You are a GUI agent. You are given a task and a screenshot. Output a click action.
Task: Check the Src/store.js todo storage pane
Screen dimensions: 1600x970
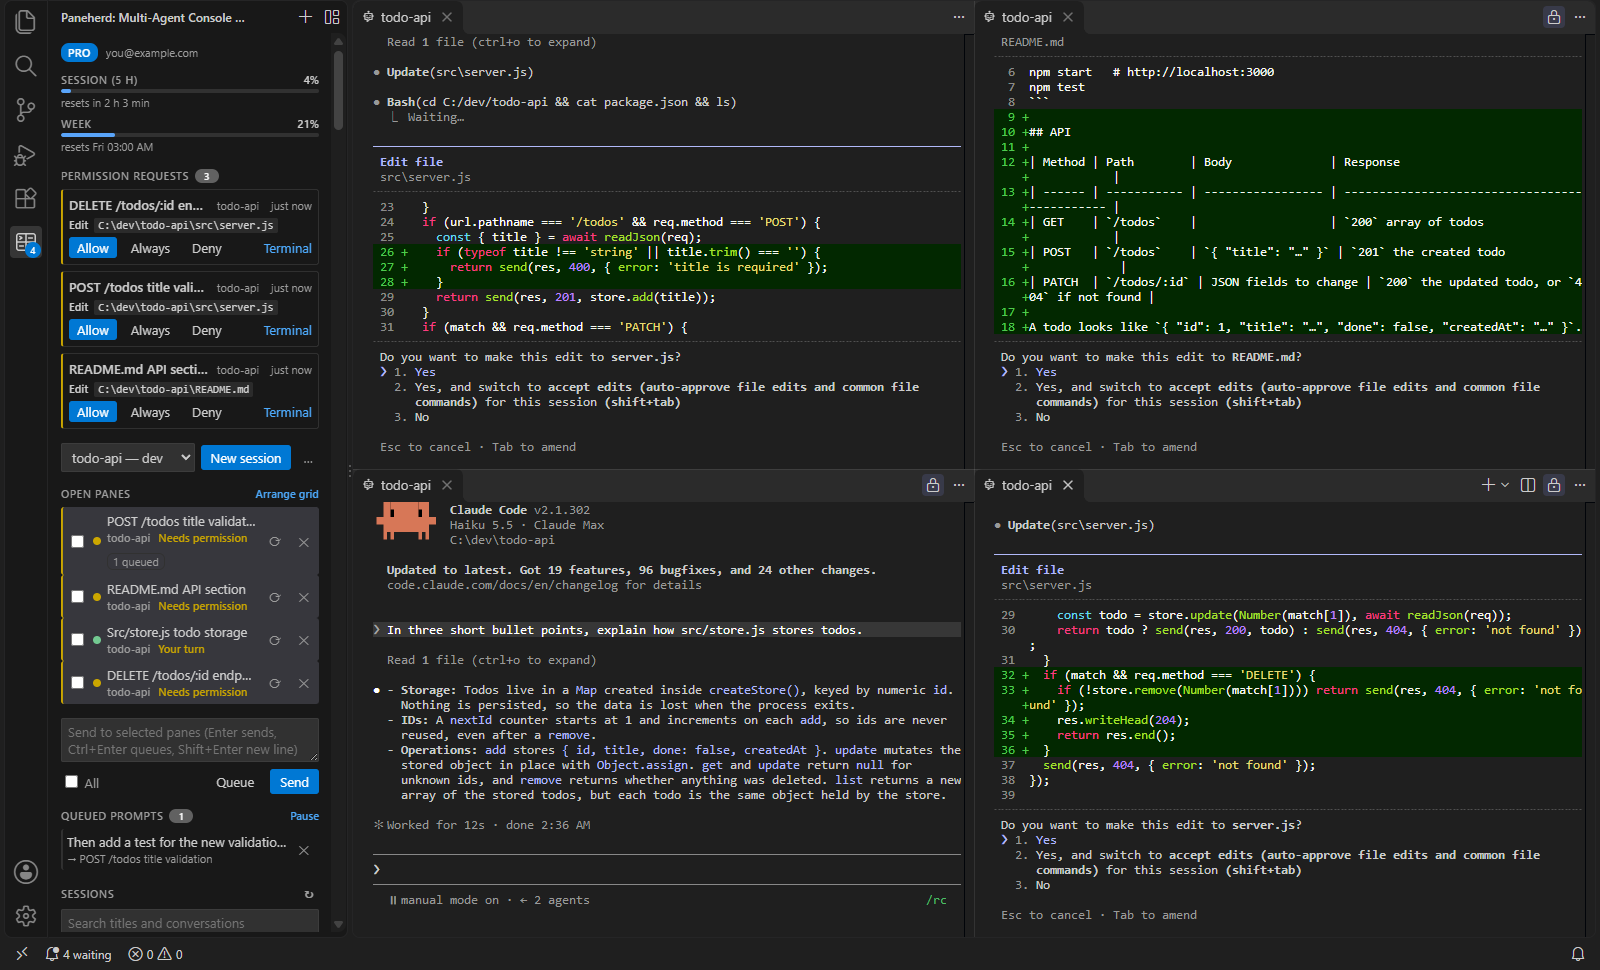pyautogui.click(x=77, y=640)
